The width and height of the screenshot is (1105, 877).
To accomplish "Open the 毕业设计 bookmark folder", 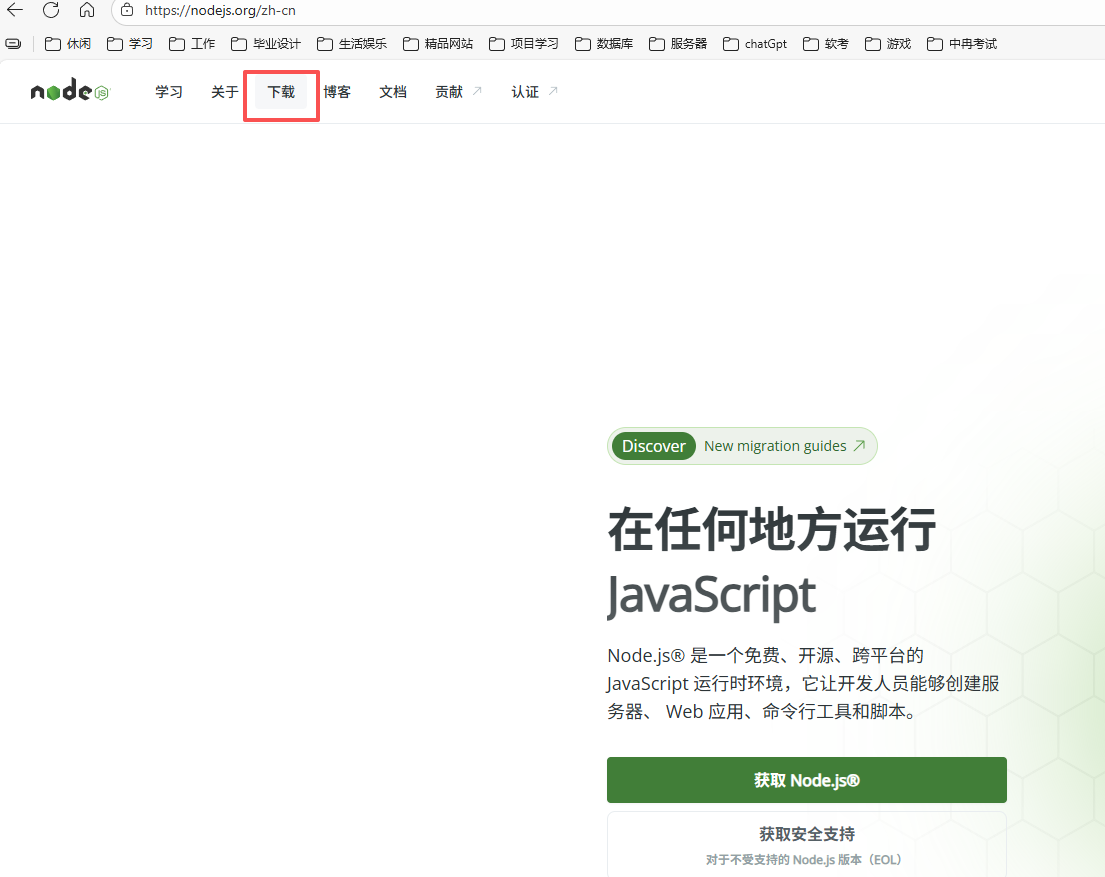I will click(x=266, y=44).
